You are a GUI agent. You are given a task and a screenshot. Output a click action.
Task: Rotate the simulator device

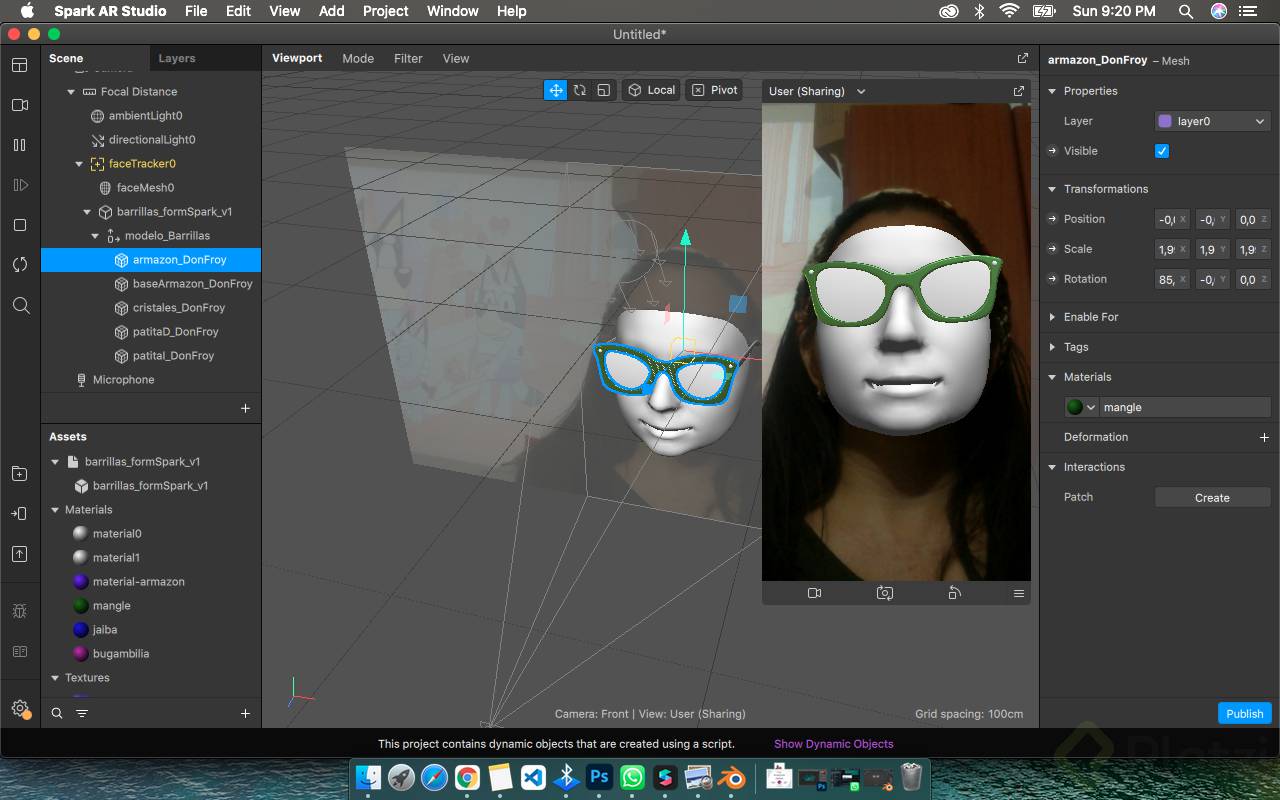(954, 593)
